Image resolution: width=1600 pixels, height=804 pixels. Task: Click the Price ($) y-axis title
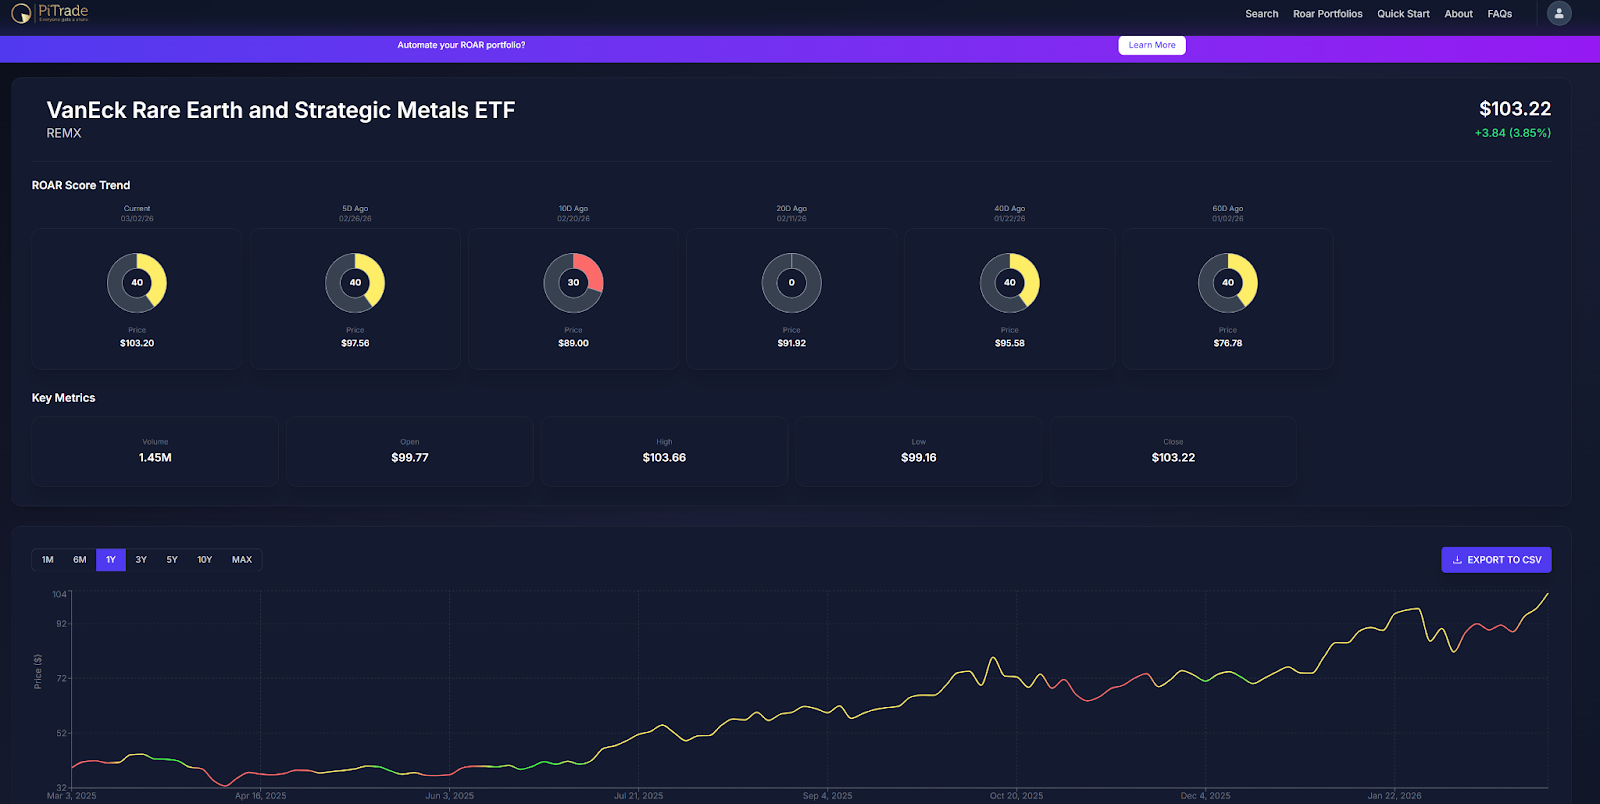pyautogui.click(x=38, y=672)
